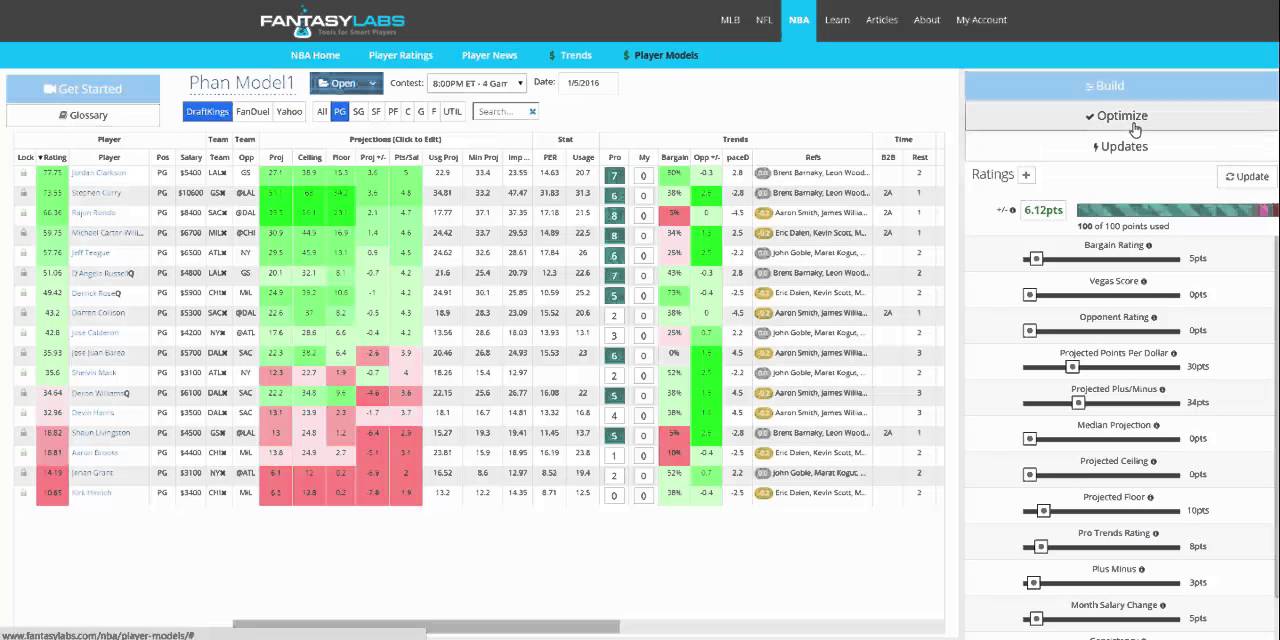1280x640 pixels.
Task: Click info icon for Projected Plus/Minus
Action: click(x=1163, y=390)
